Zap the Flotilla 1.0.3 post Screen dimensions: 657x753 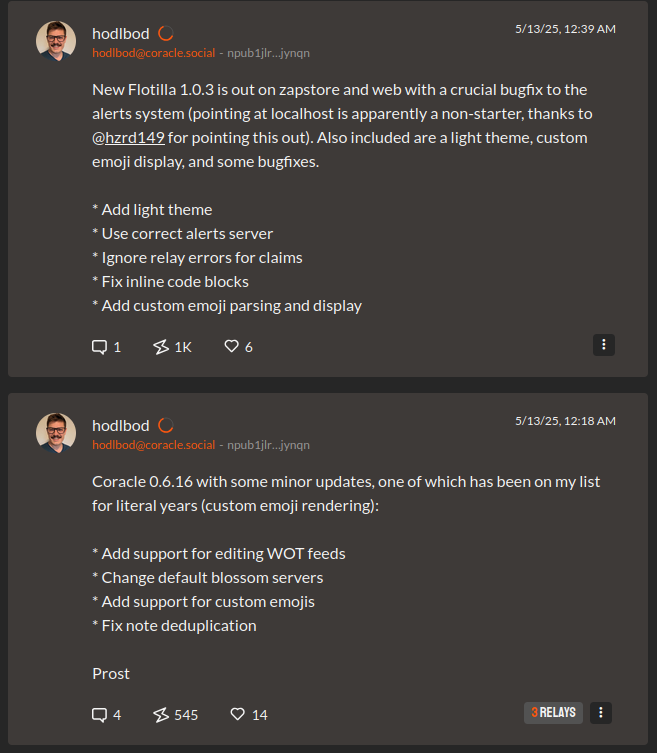pyautogui.click(x=172, y=347)
